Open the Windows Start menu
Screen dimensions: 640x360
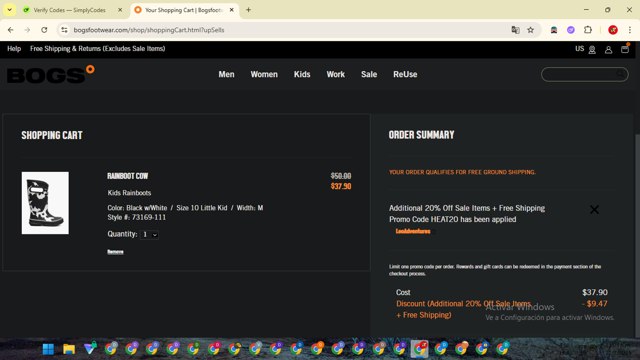click(x=48, y=349)
